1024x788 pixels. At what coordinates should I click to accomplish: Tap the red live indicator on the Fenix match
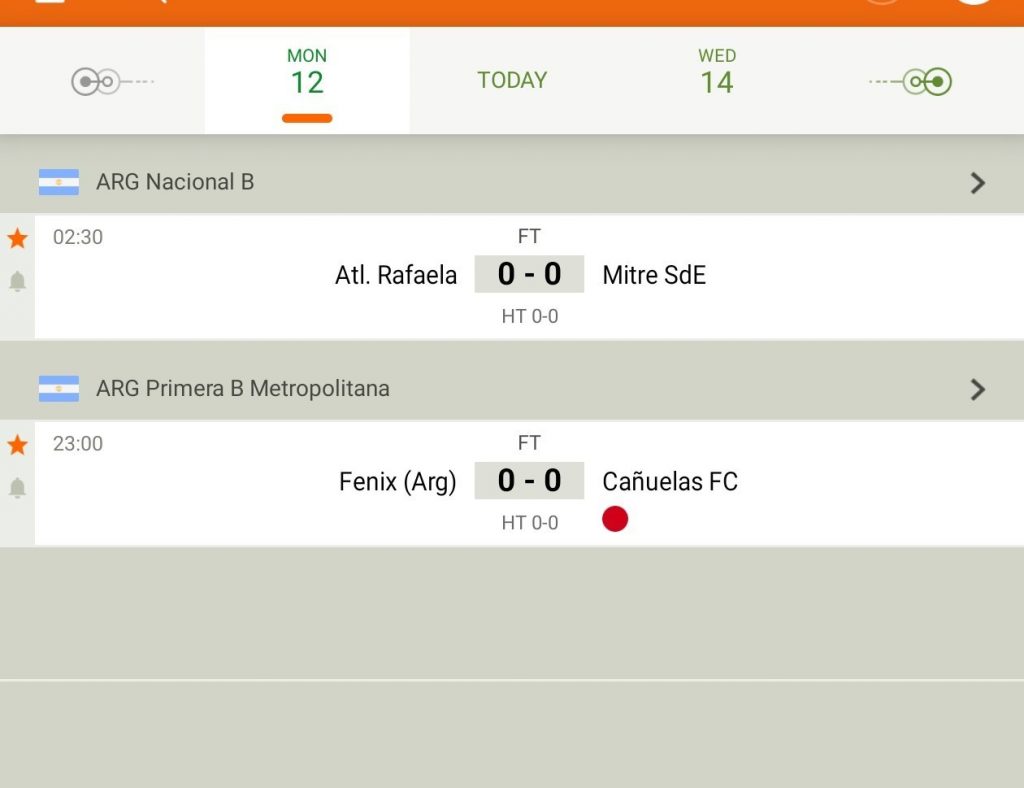click(615, 519)
